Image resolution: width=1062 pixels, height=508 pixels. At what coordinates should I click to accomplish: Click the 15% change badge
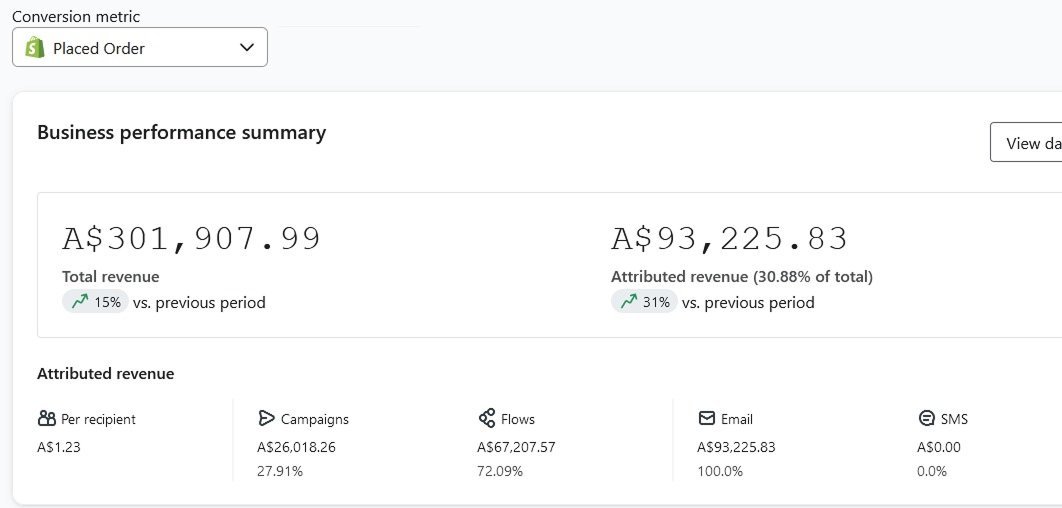coord(95,302)
